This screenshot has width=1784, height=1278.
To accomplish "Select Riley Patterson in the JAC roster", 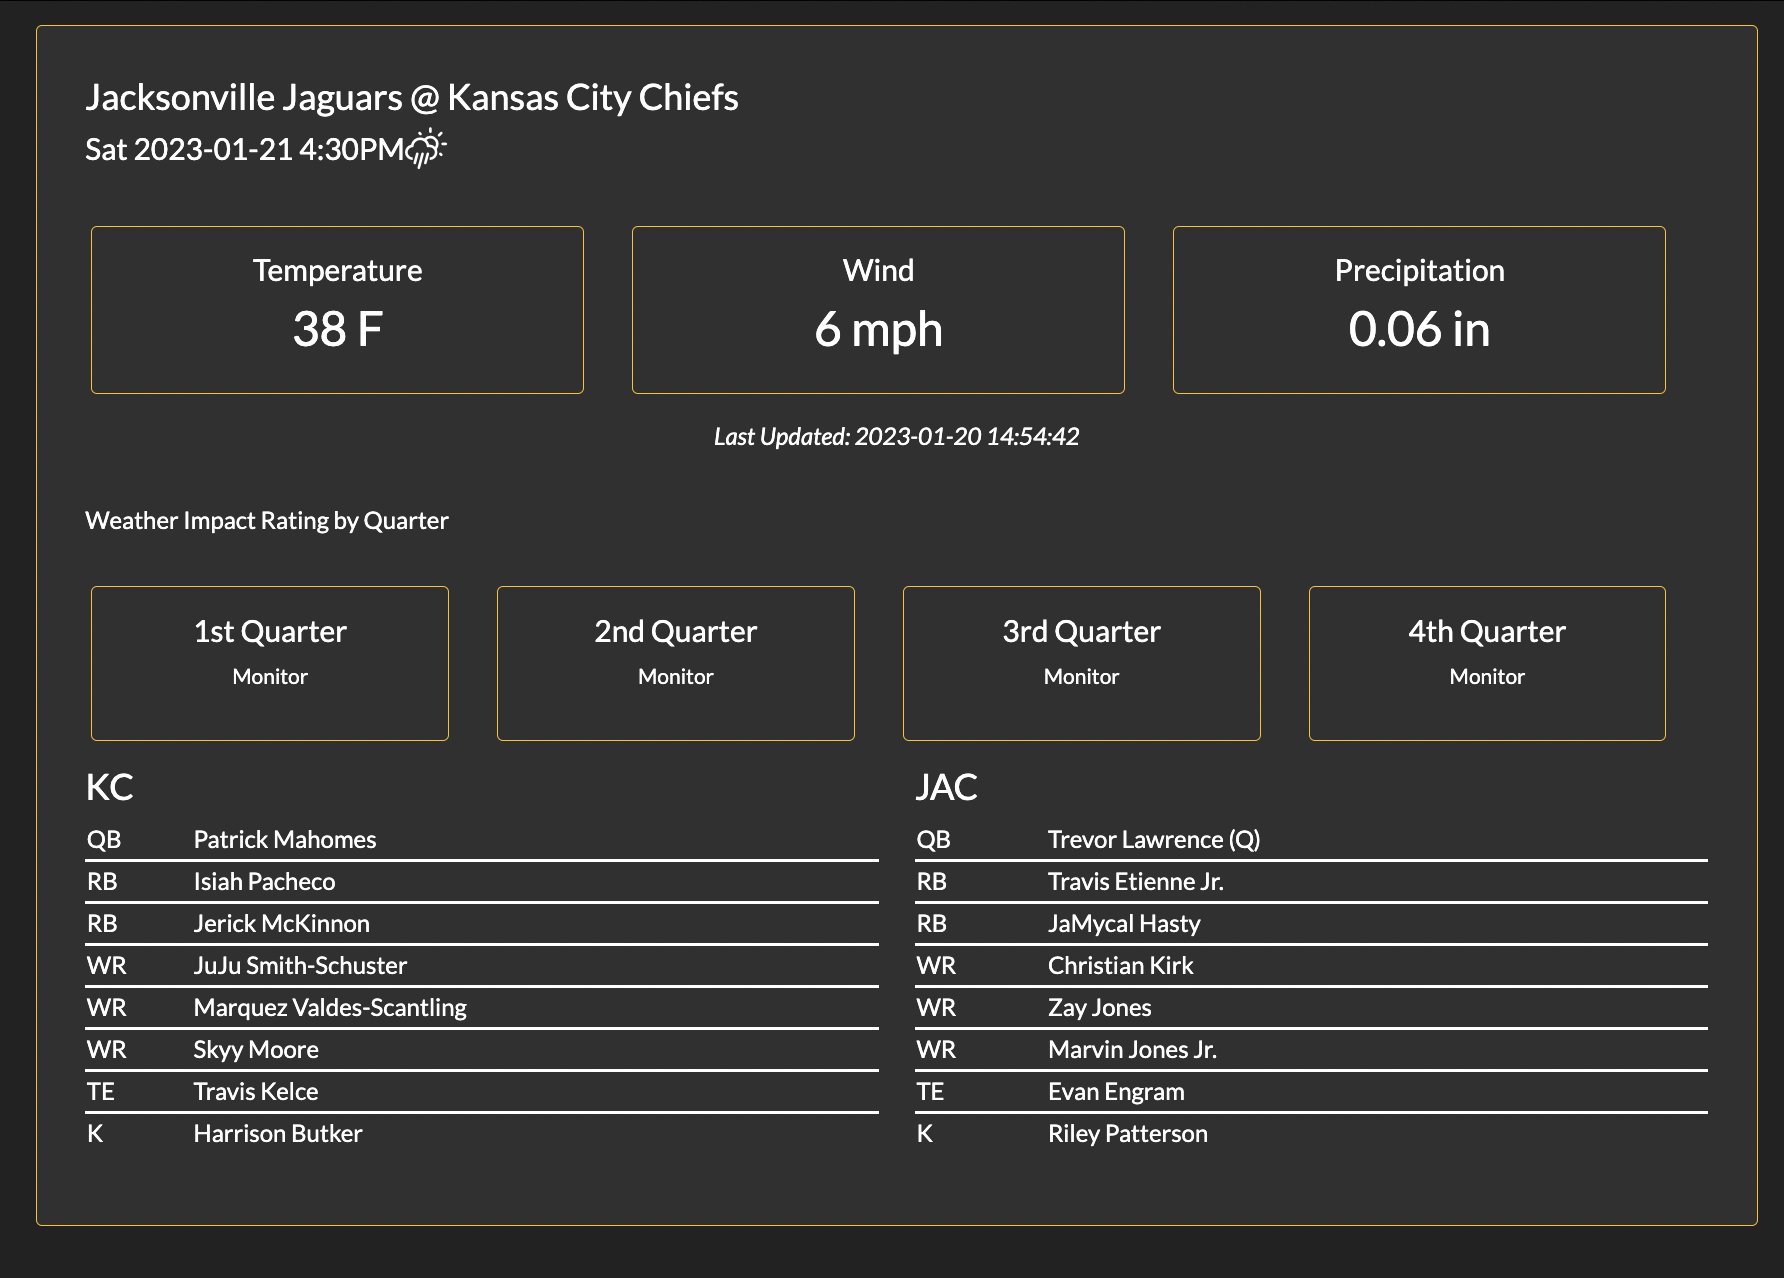I will [1128, 1133].
